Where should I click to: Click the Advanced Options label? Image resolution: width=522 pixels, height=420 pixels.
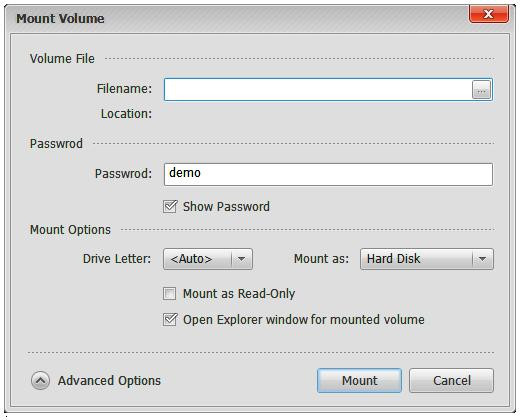click(x=109, y=381)
